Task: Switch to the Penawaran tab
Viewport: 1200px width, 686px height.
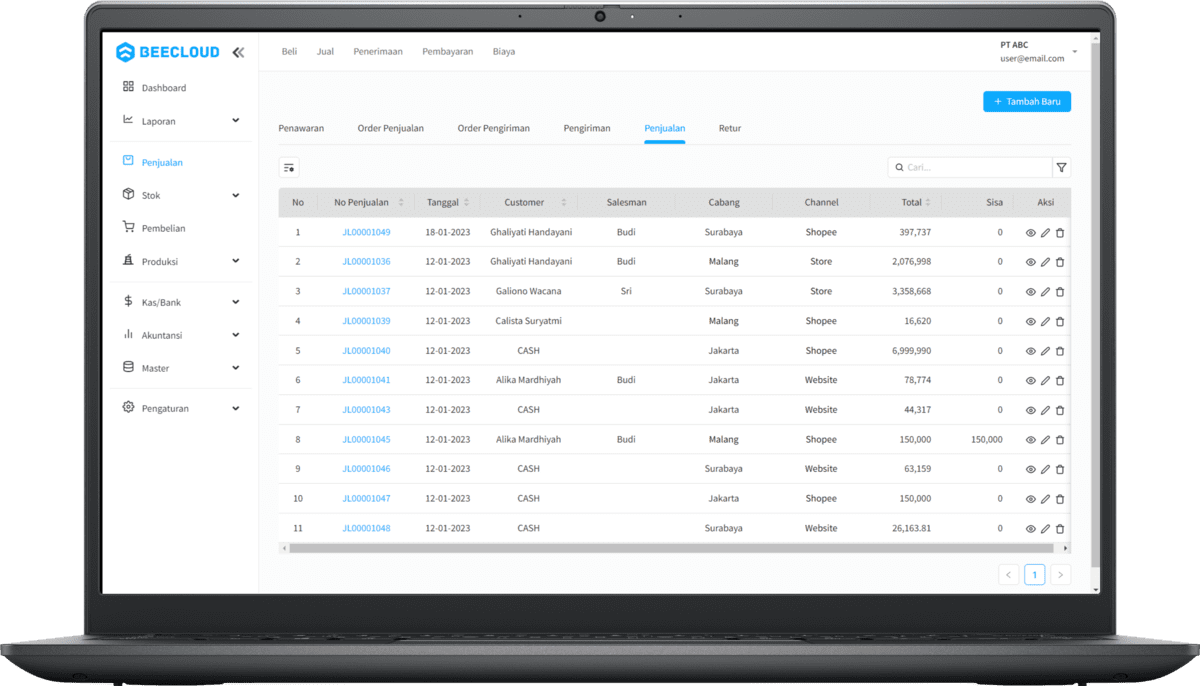Action: (301, 128)
